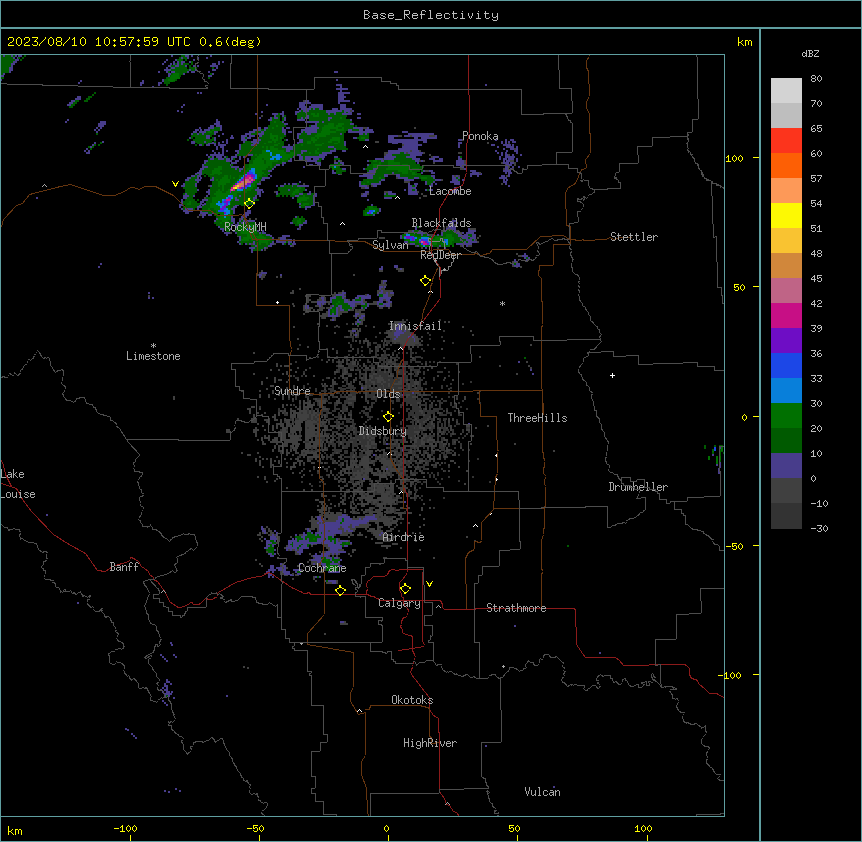Click the red 60-65 dBZ legend swatch

coord(786,140)
